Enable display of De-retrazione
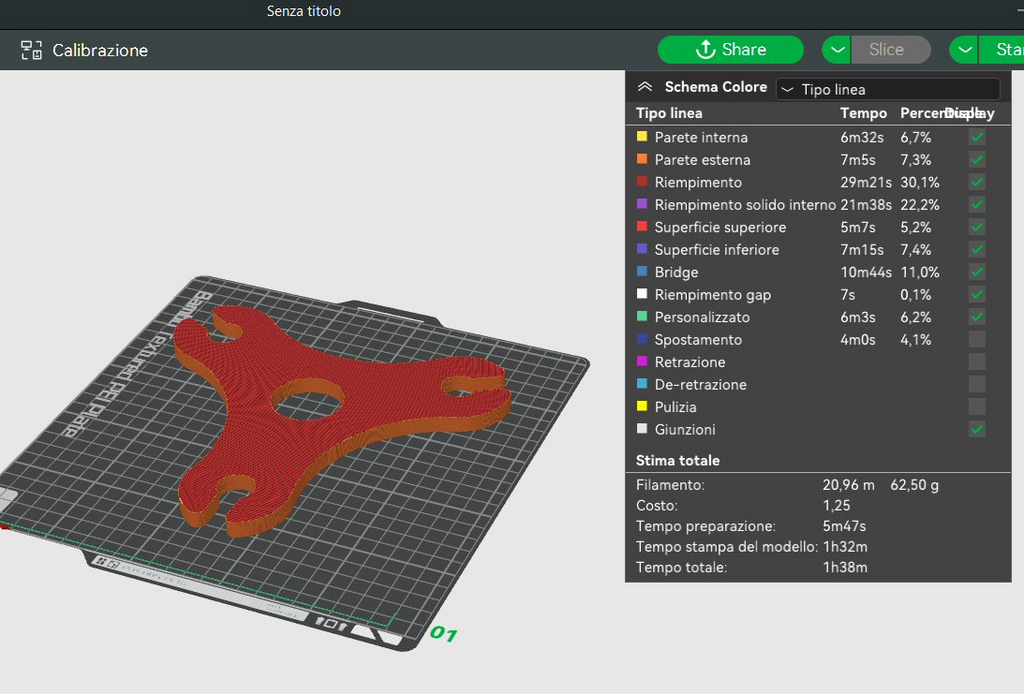Viewport: 1024px width, 694px height. click(x=977, y=384)
